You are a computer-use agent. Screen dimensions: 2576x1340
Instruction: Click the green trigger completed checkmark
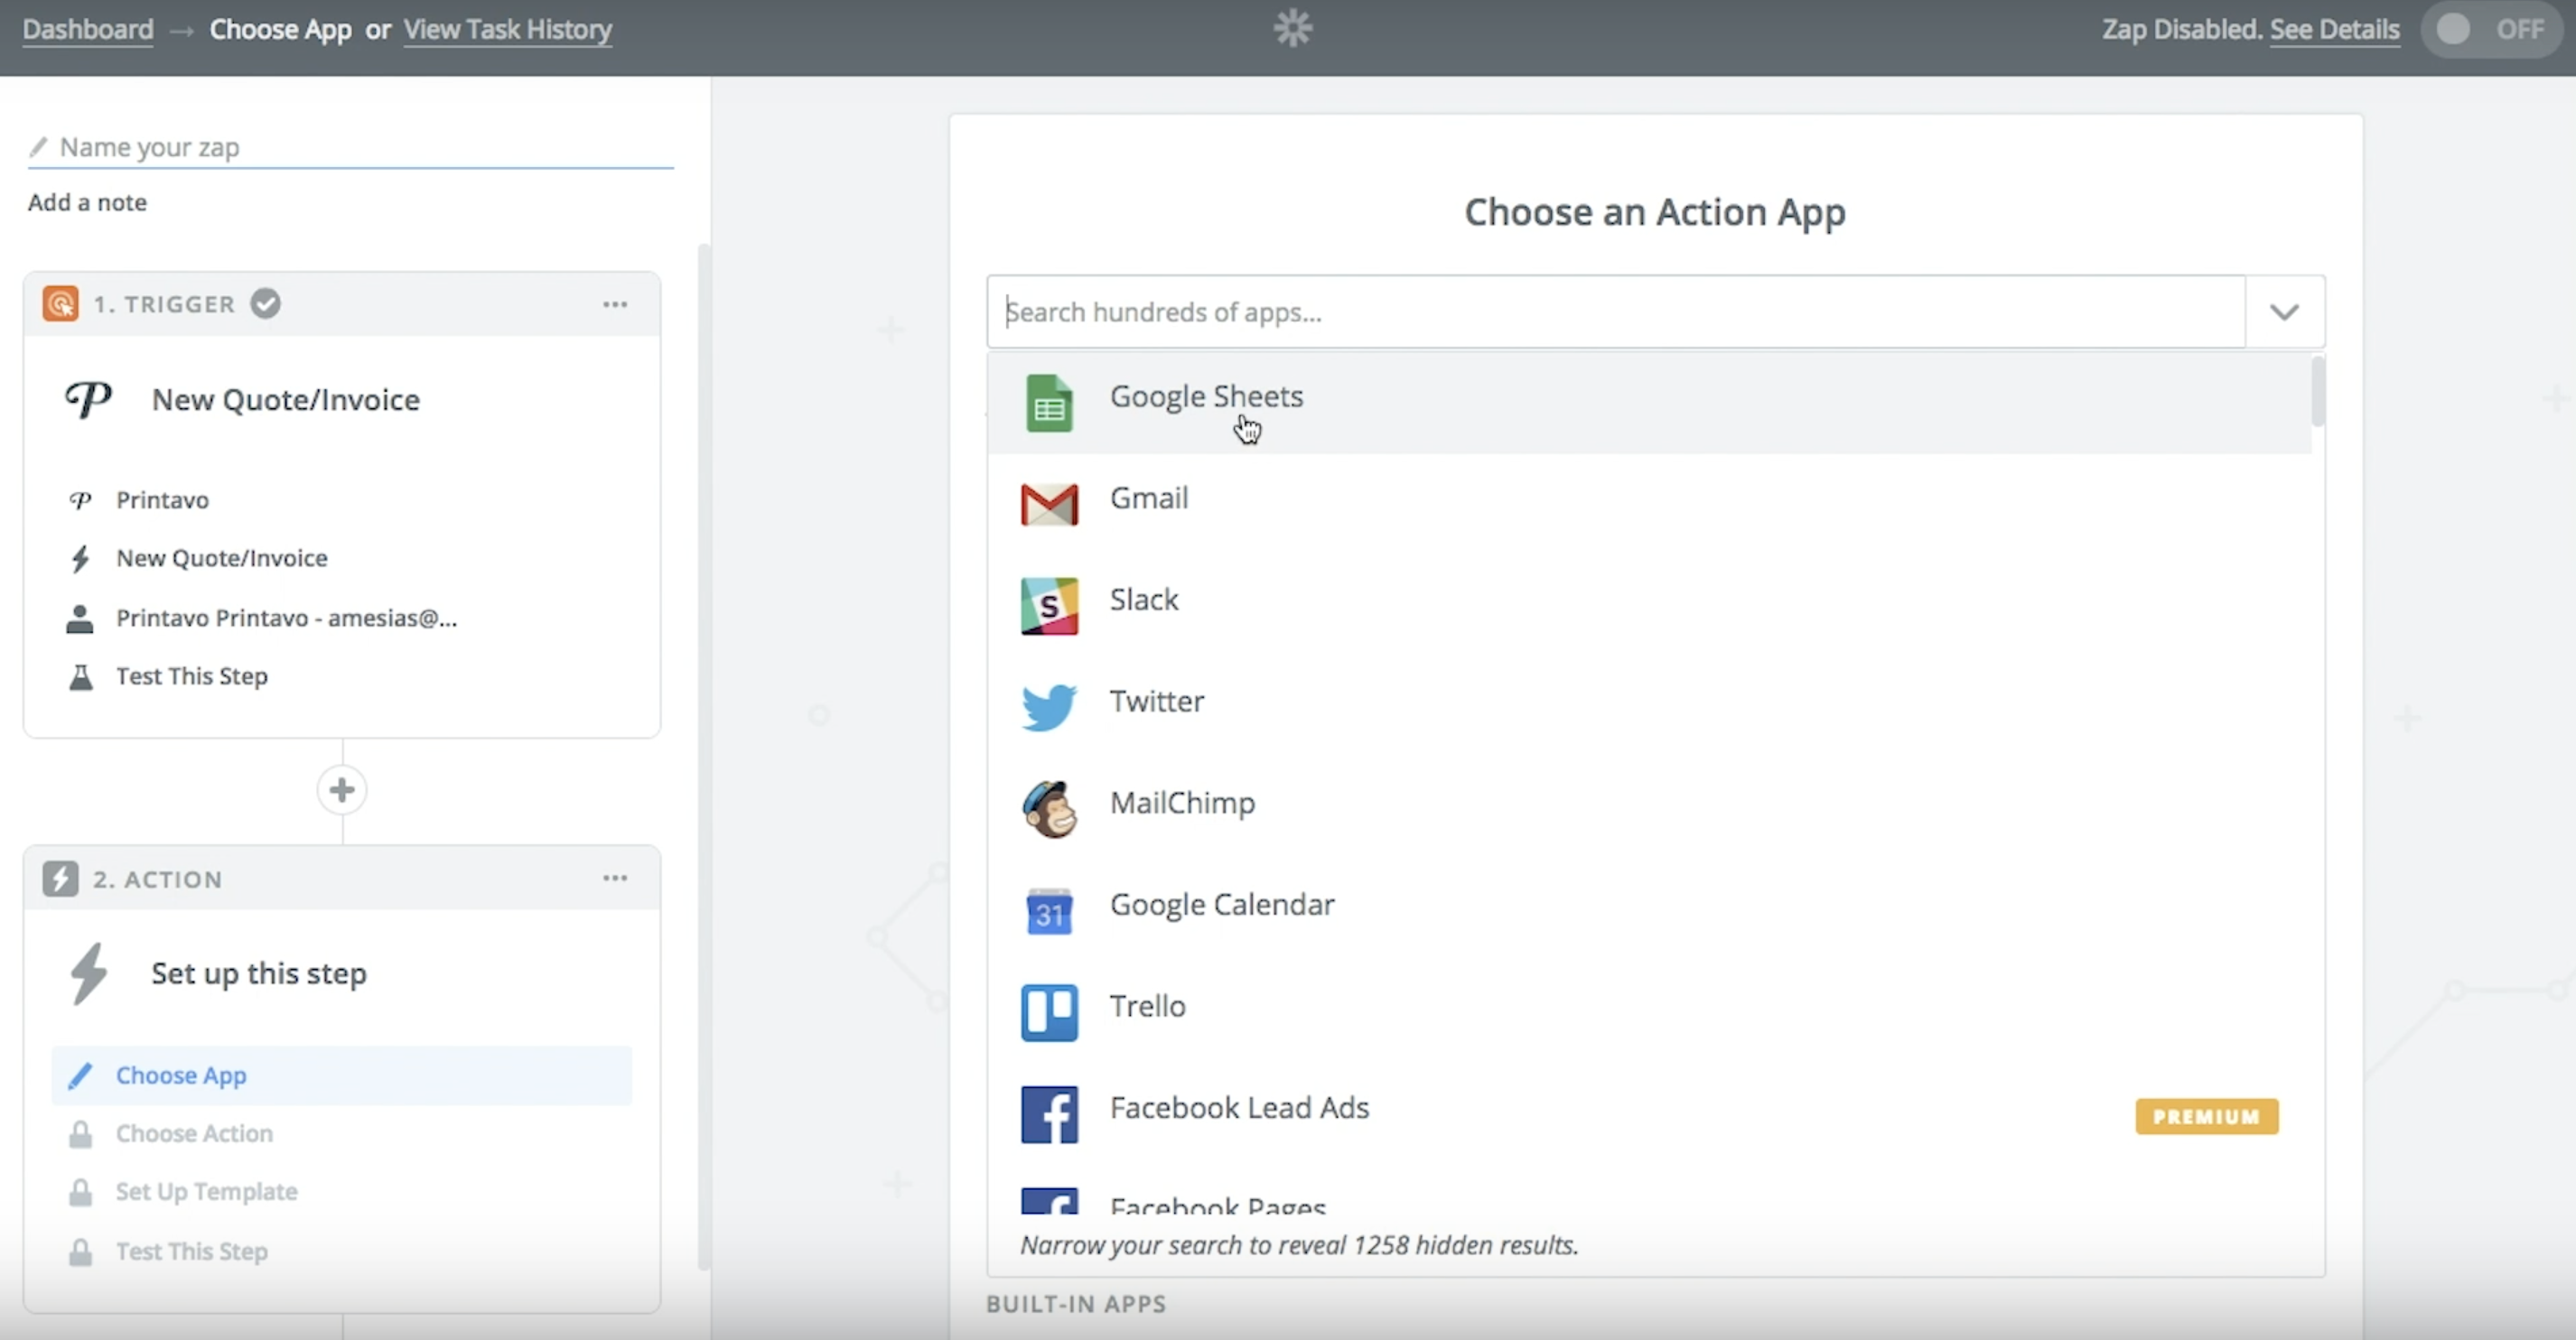pos(265,303)
